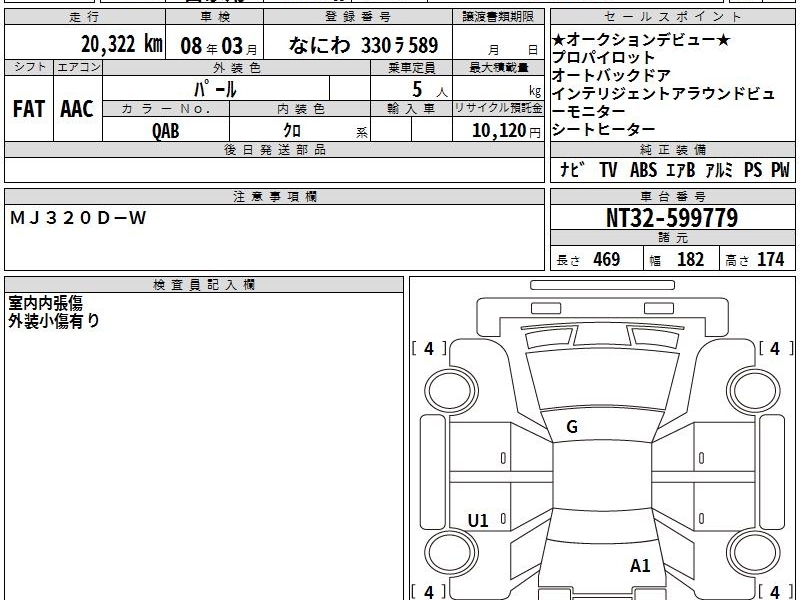The image size is (800, 600).
Task: Click the エアB equipment label
Action: (x=681, y=170)
